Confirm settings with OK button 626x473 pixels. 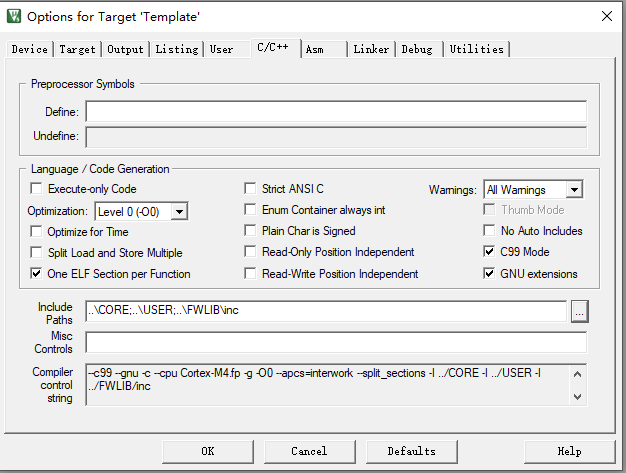coord(208,451)
